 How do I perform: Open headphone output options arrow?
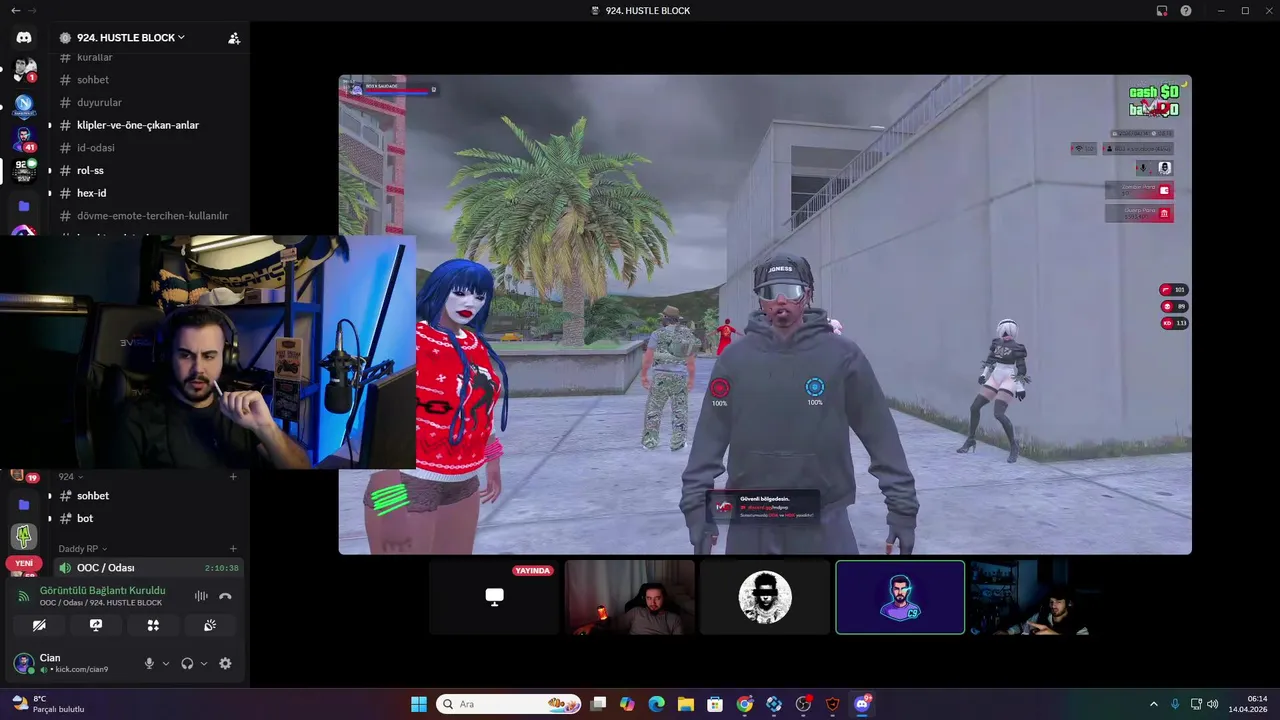pos(204,663)
